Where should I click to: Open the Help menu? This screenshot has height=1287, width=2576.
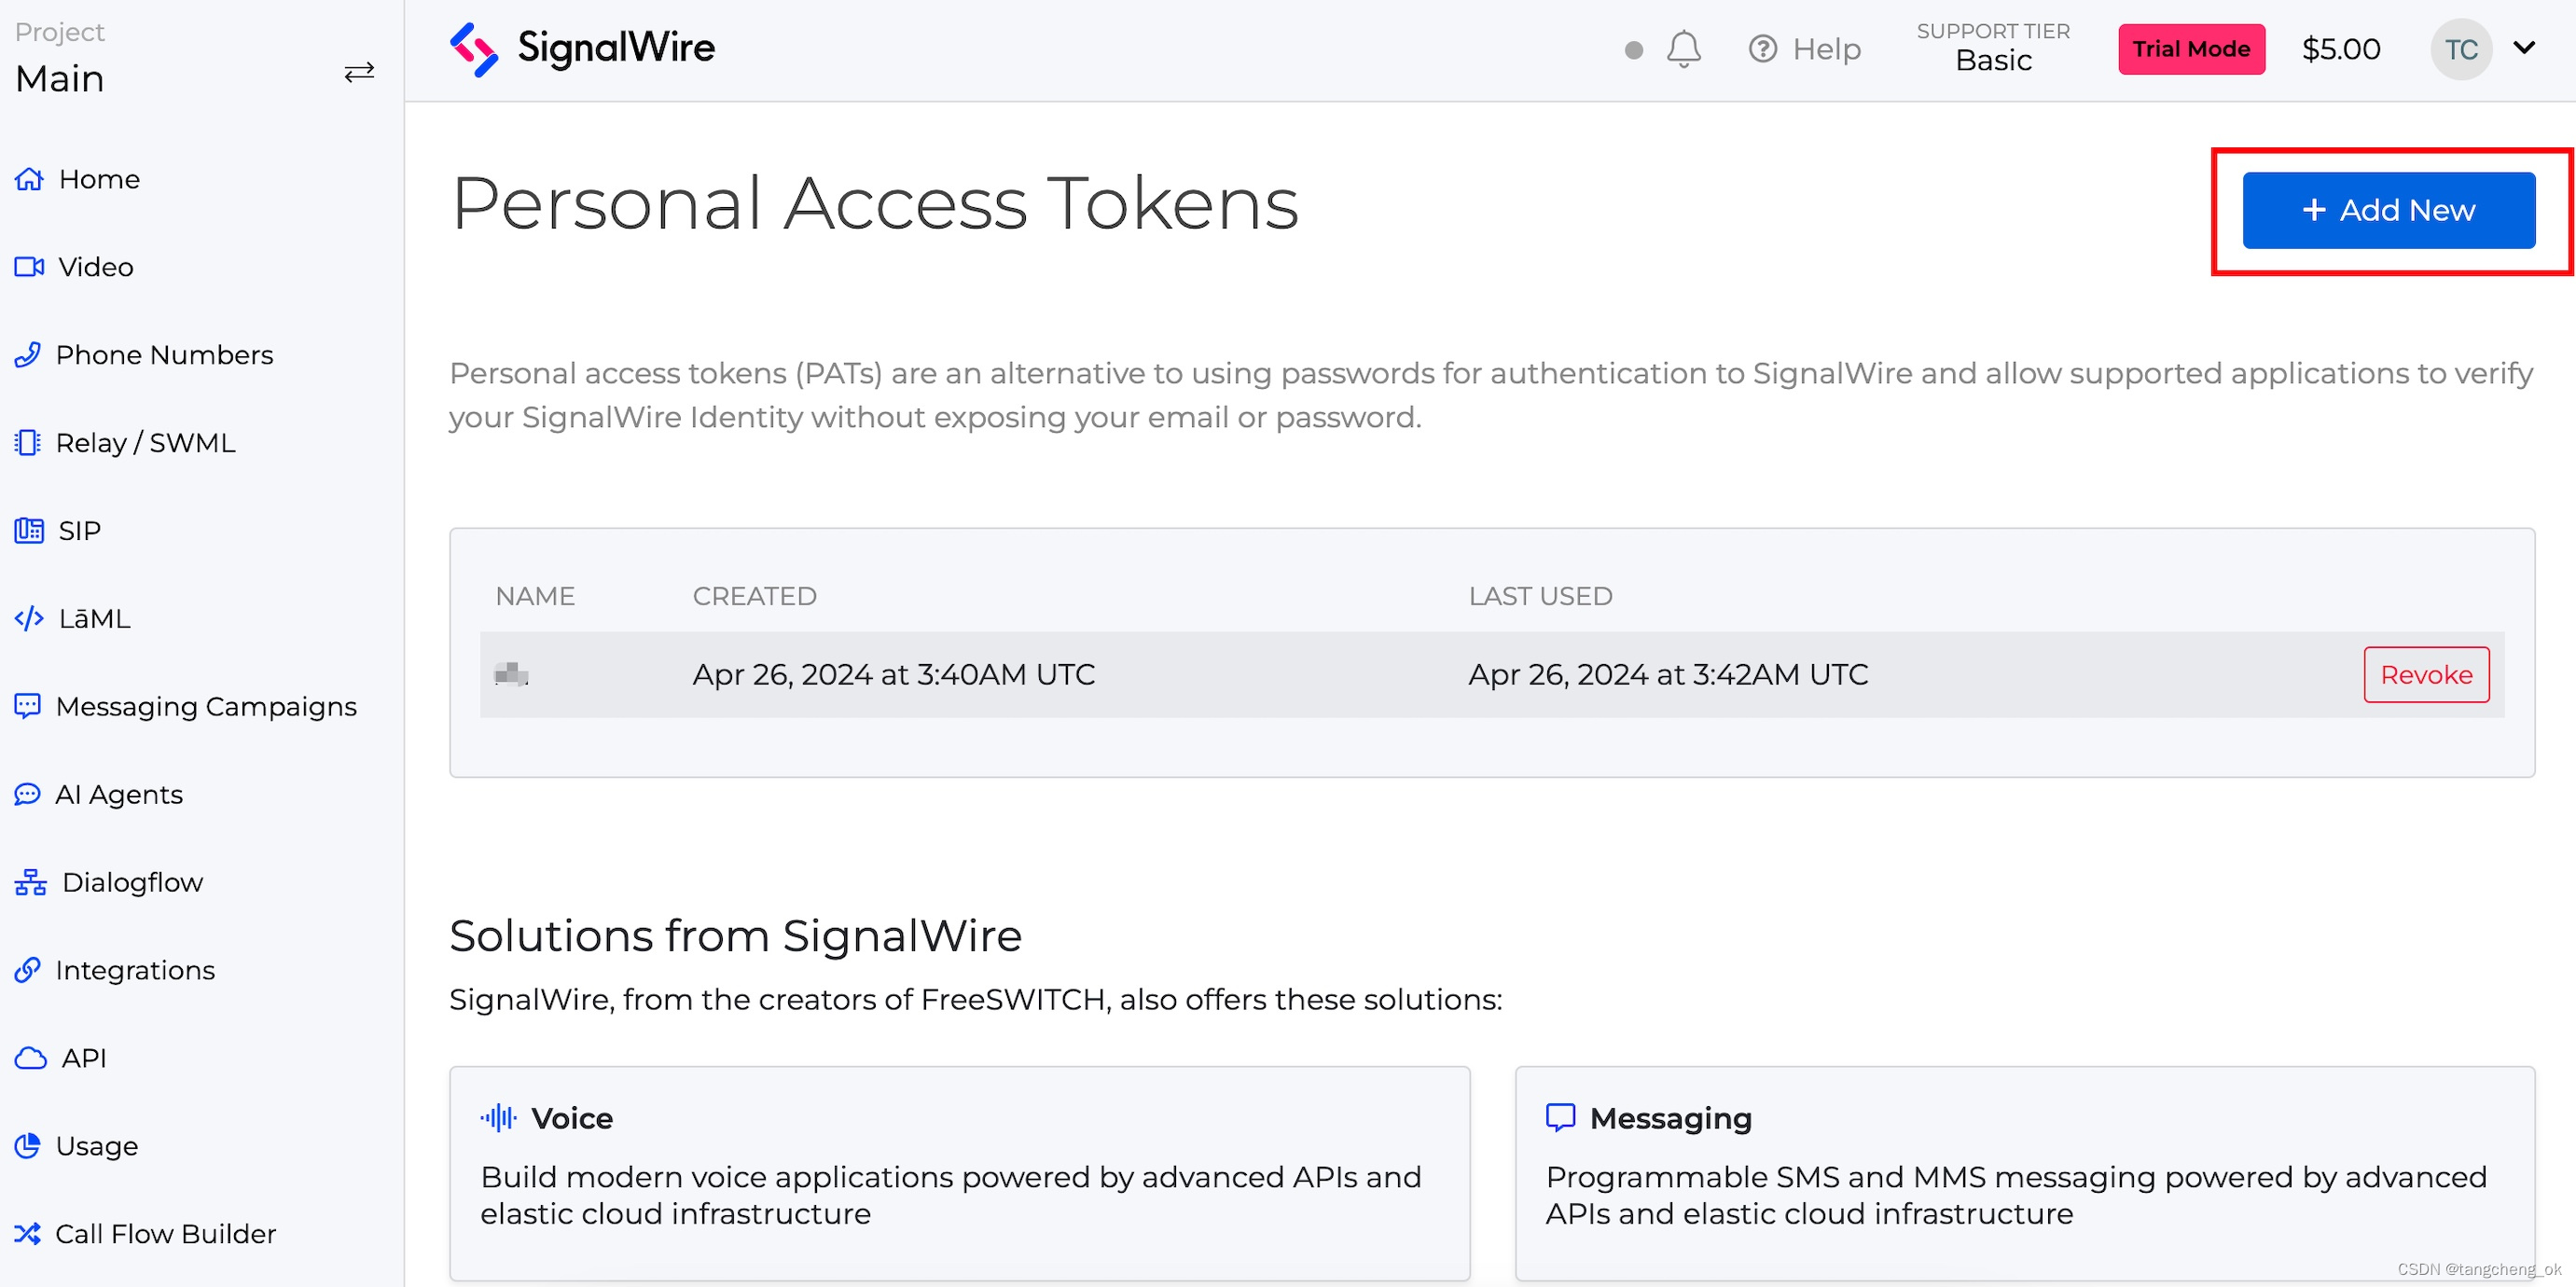1805,48
